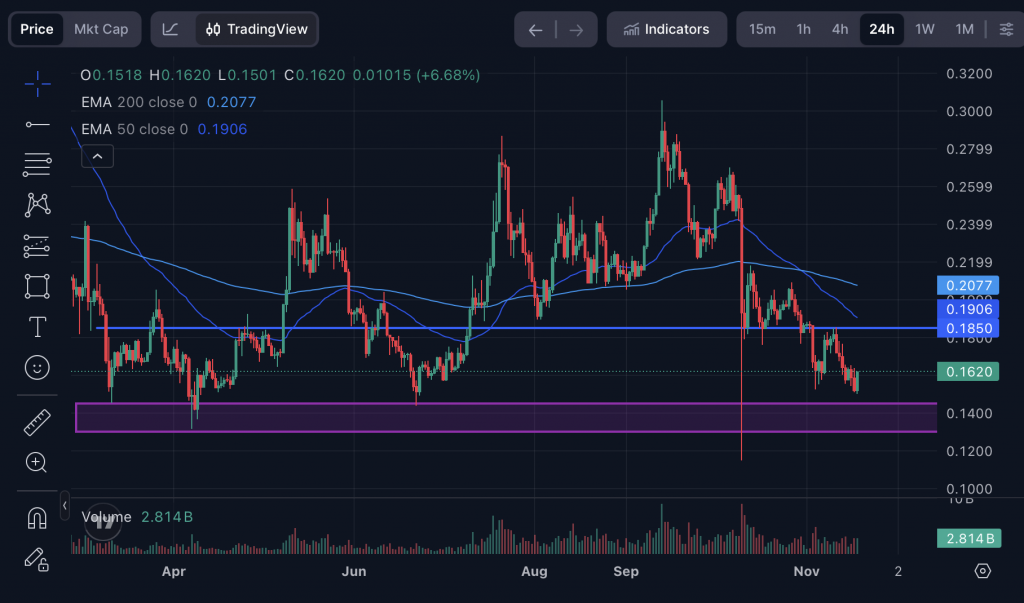Open the emoji icons tool
Screen dimensions: 1024x603
coord(37,368)
